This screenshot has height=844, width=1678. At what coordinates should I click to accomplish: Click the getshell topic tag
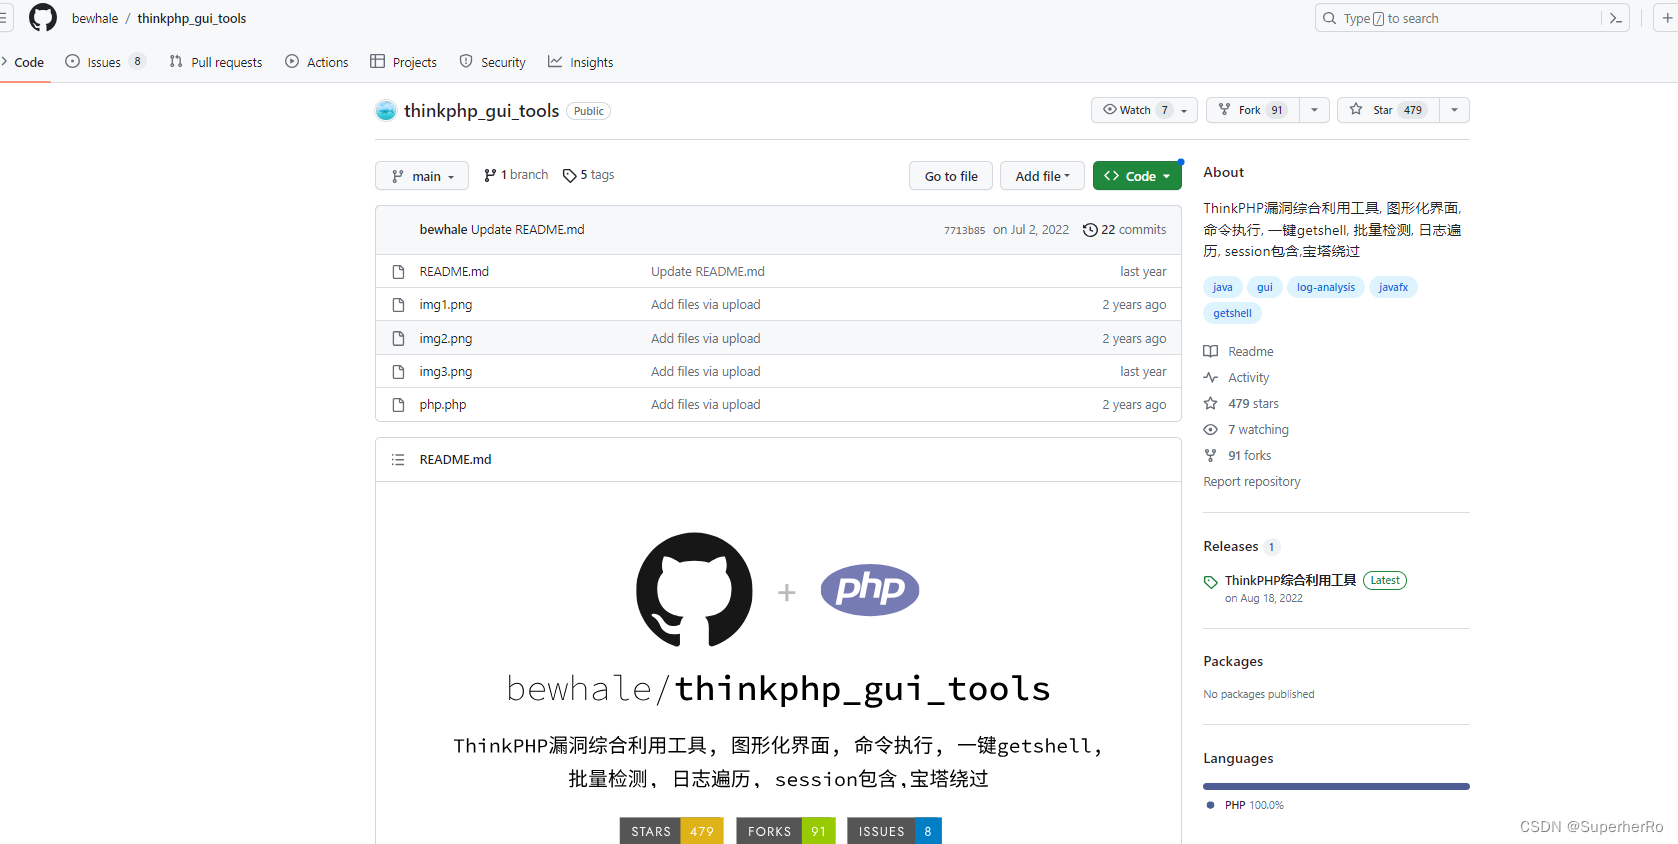point(1232,313)
